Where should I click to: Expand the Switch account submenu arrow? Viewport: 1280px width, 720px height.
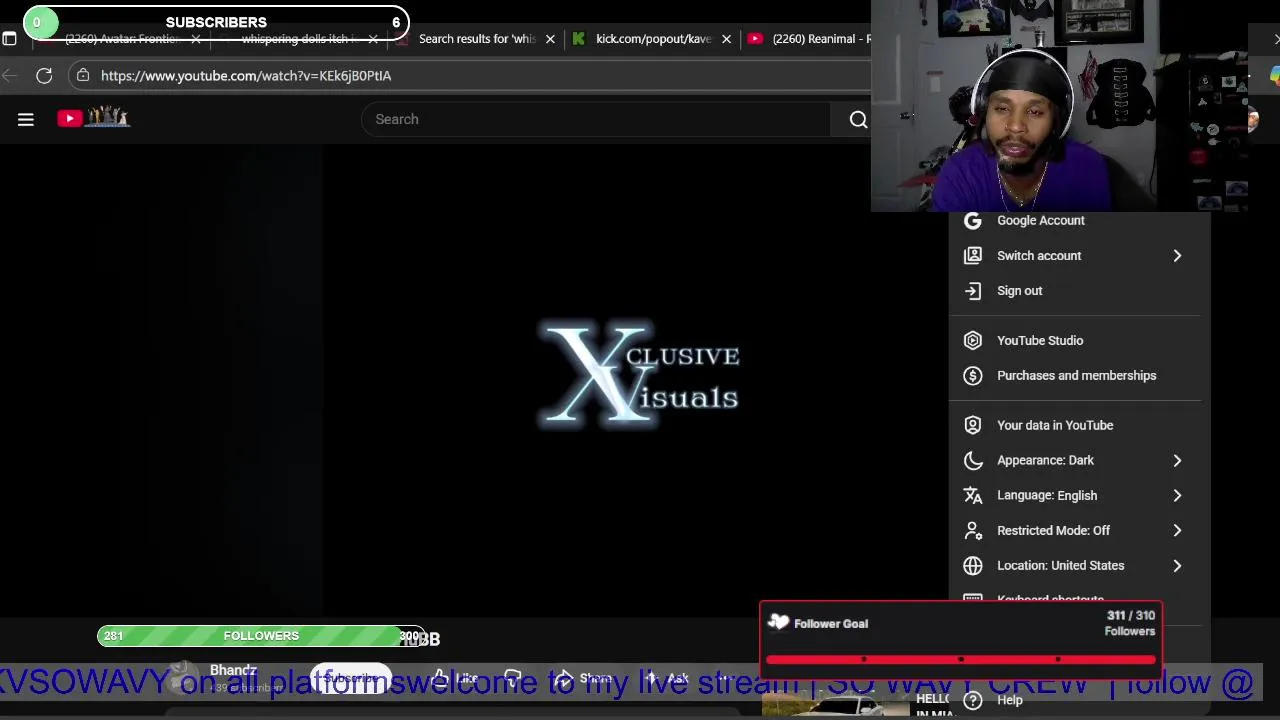tap(1177, 256)
